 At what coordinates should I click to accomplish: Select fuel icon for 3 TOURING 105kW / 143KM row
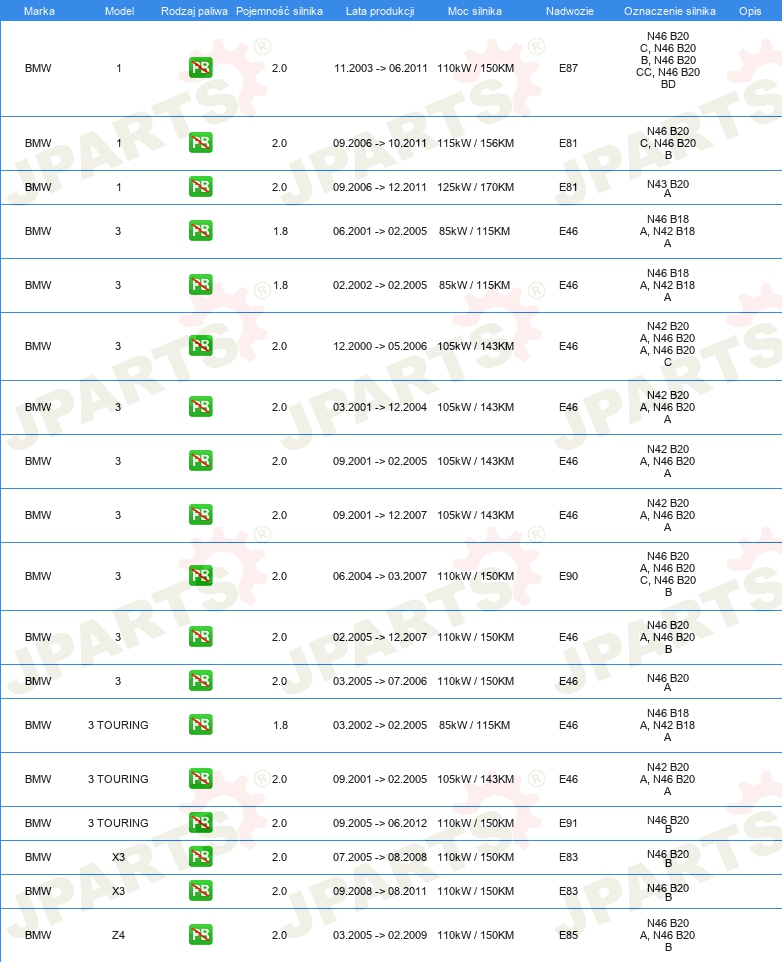click(201, 779)
